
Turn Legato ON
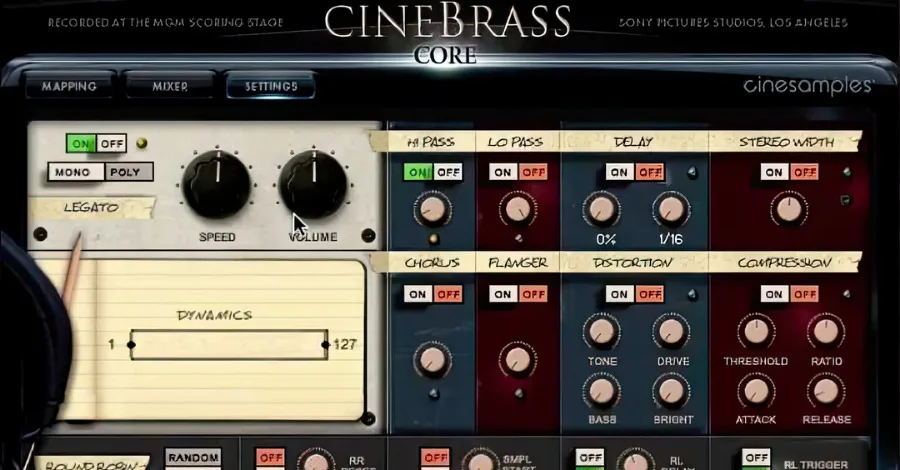point(81,143)
